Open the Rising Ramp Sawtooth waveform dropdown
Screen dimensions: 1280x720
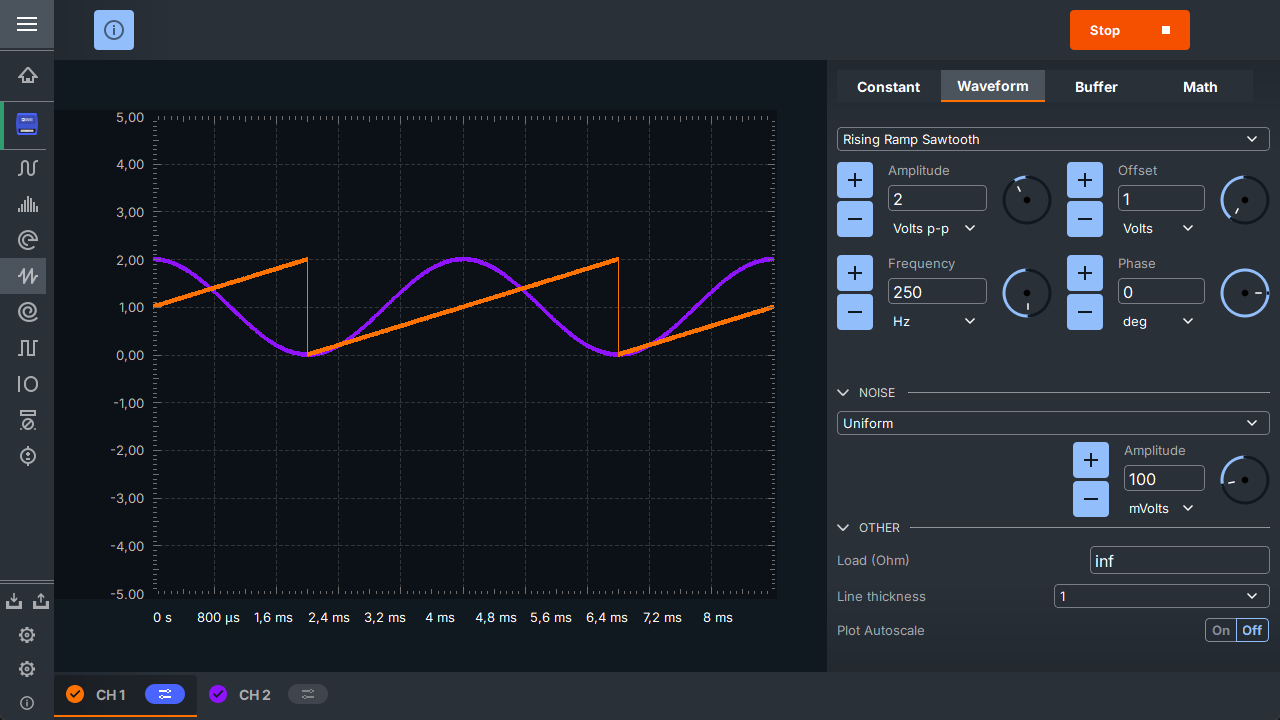point(1053,139)
